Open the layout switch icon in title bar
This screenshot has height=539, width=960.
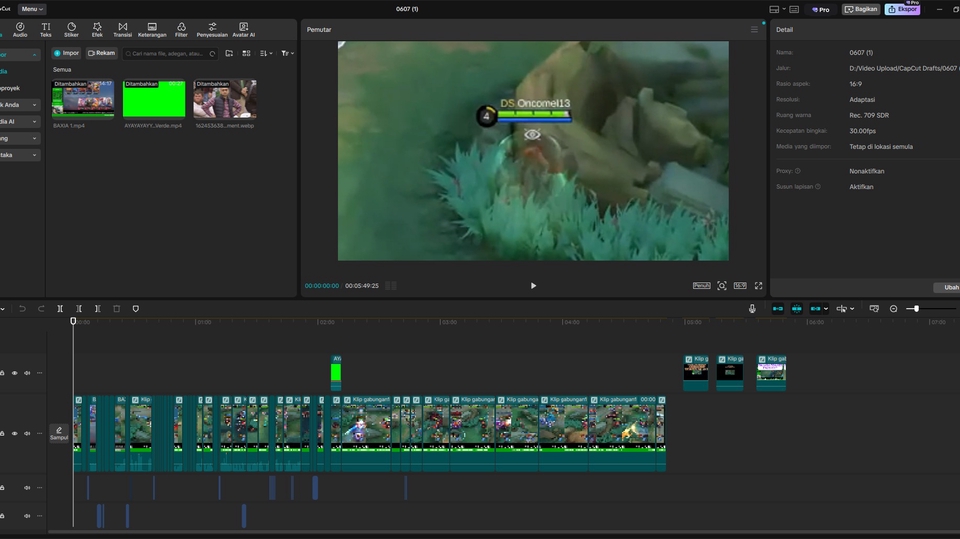(x=776, y=9)
